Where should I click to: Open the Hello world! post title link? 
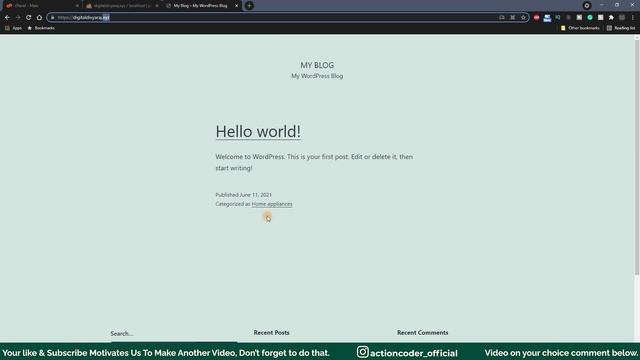(258, 131)
